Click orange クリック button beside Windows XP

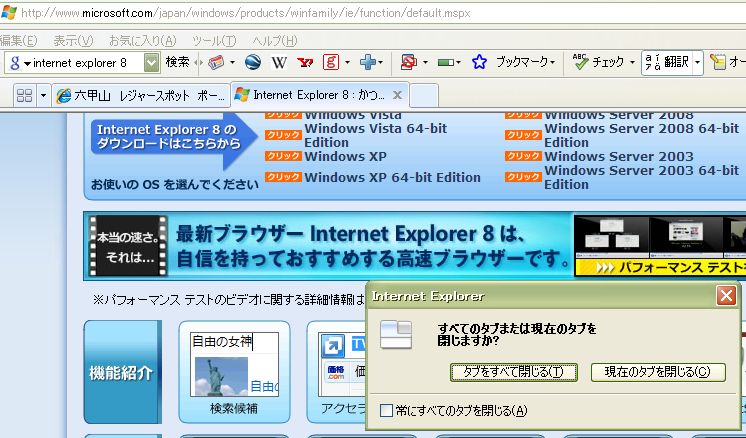coord(283,156)
